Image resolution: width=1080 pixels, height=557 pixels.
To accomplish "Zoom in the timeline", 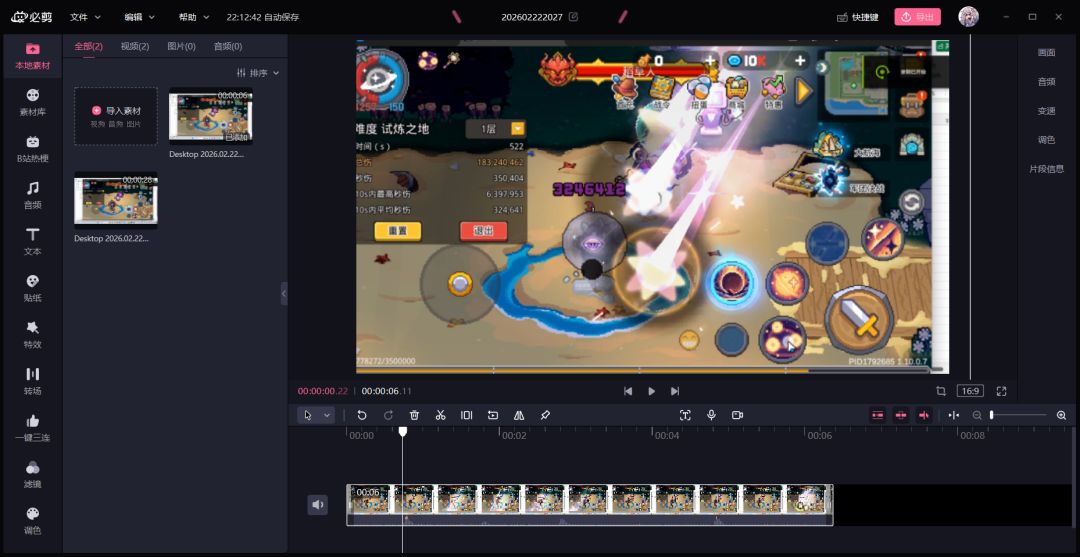I will pyautogui.click(x=1061, y=415).
